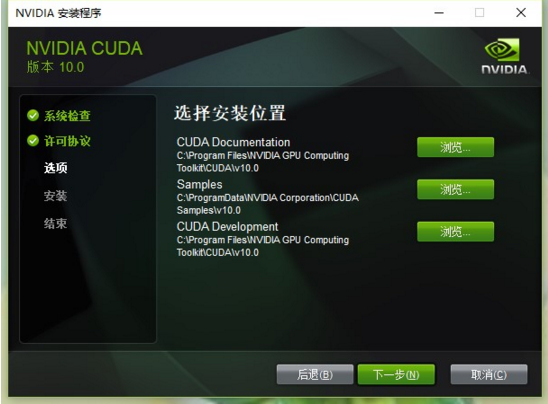Click the CUDA Documentation install path text

click(x=263, y=162)
